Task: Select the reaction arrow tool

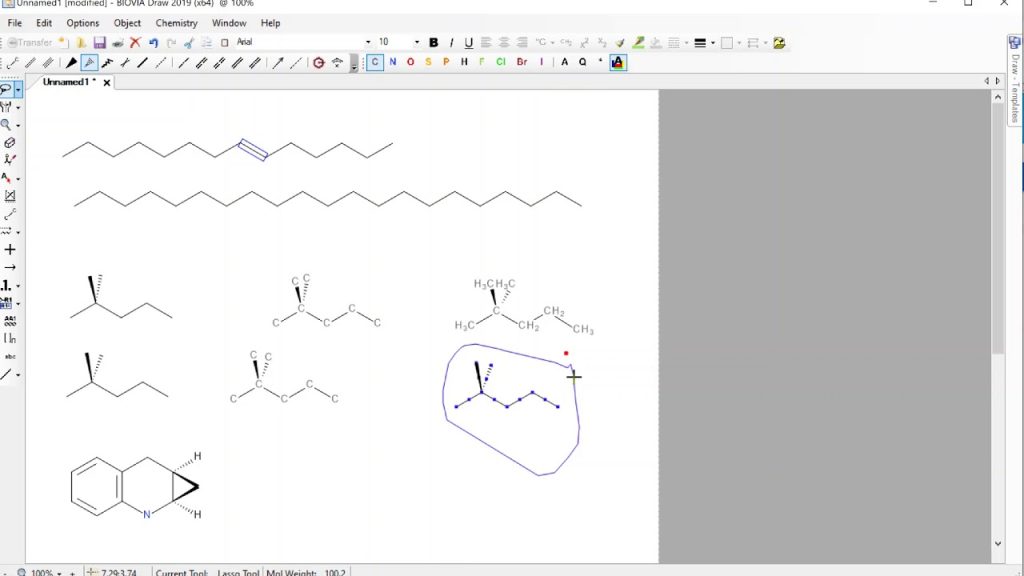Action: coord(10,268)
